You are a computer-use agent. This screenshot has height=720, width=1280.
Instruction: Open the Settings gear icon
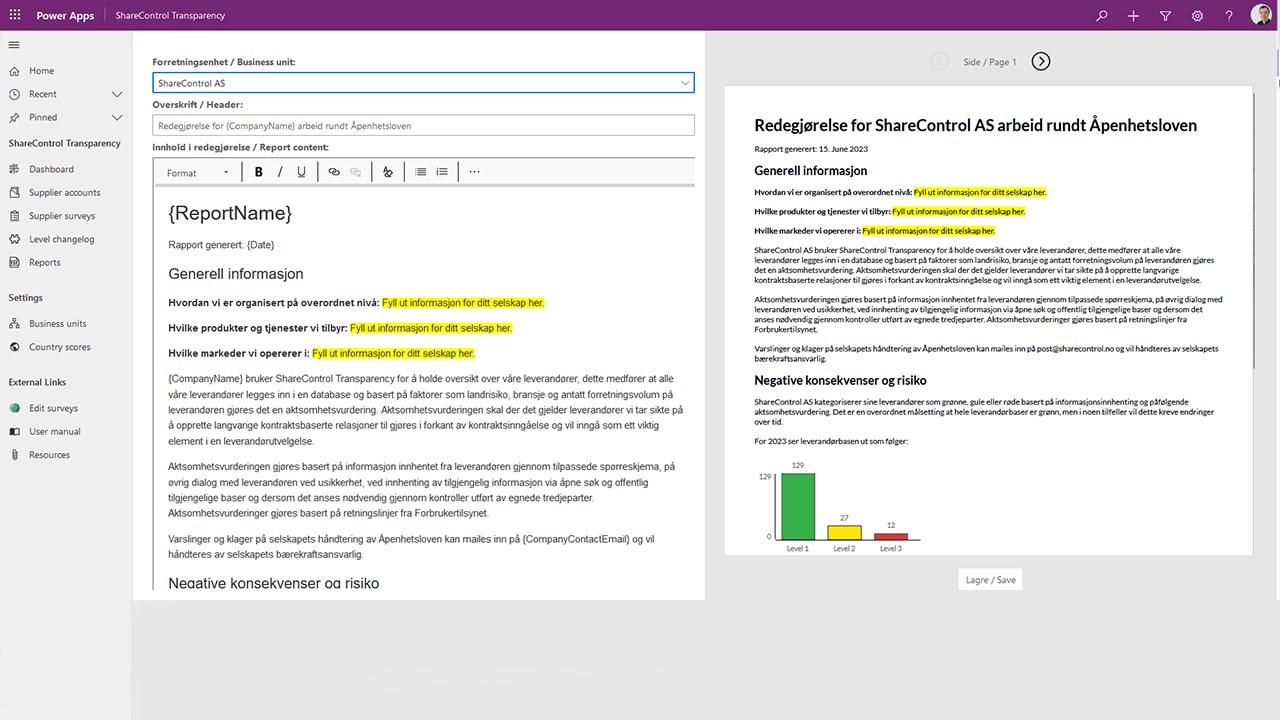1197,16
